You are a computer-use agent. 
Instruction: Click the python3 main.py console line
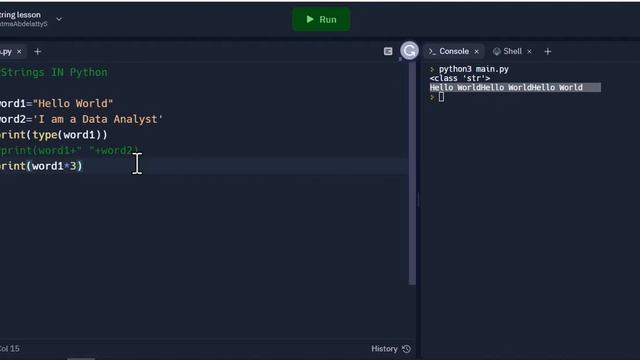point(473,69)
